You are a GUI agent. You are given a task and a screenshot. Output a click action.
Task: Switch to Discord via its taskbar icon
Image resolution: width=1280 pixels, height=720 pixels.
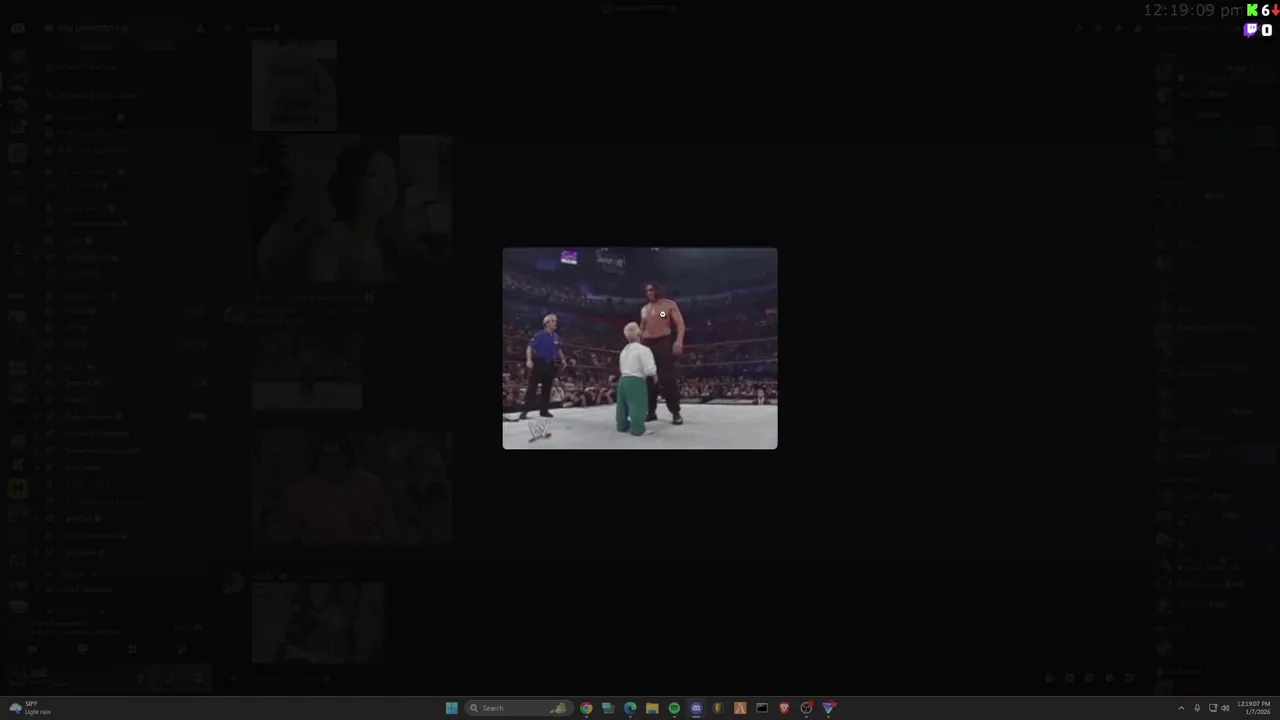696,708
